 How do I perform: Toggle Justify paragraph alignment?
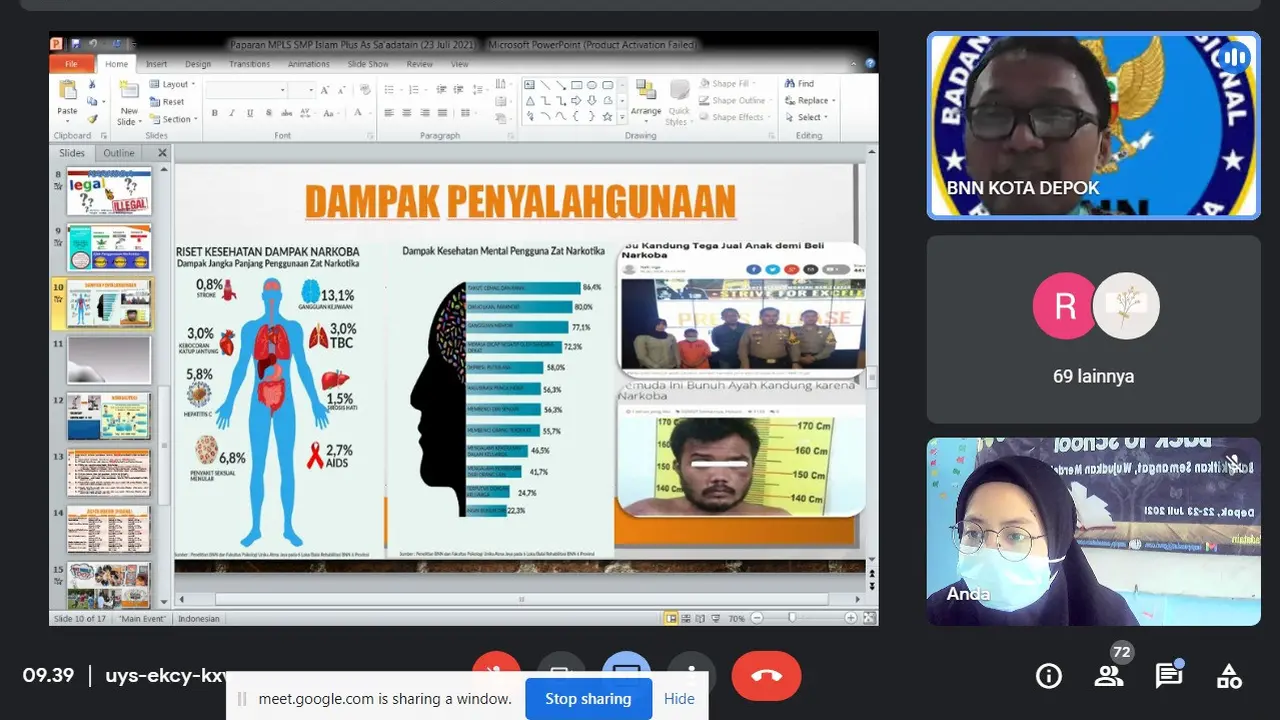(442, 113)
